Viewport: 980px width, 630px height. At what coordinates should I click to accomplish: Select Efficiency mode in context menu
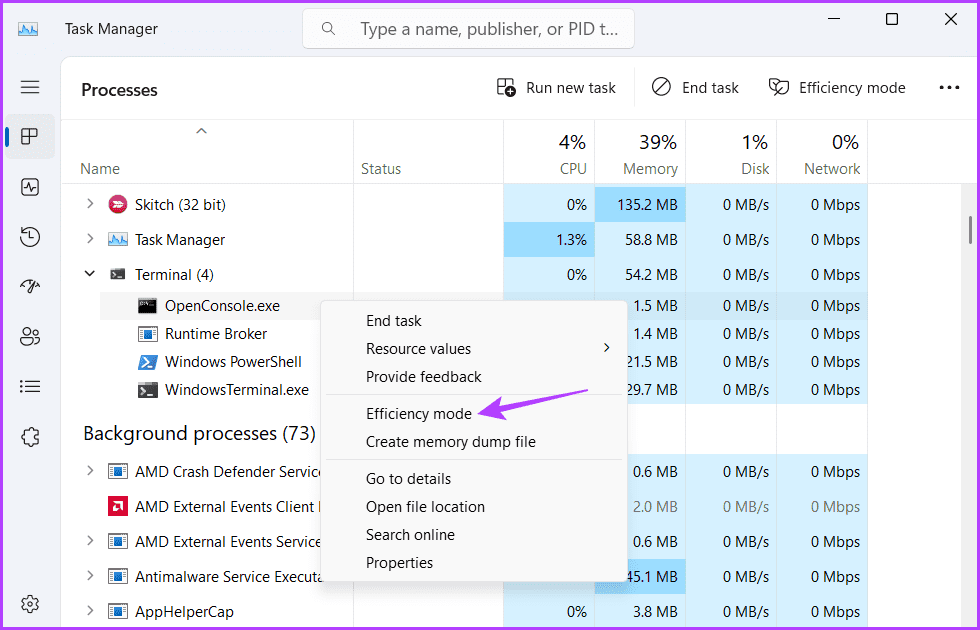tap(476, 414)
